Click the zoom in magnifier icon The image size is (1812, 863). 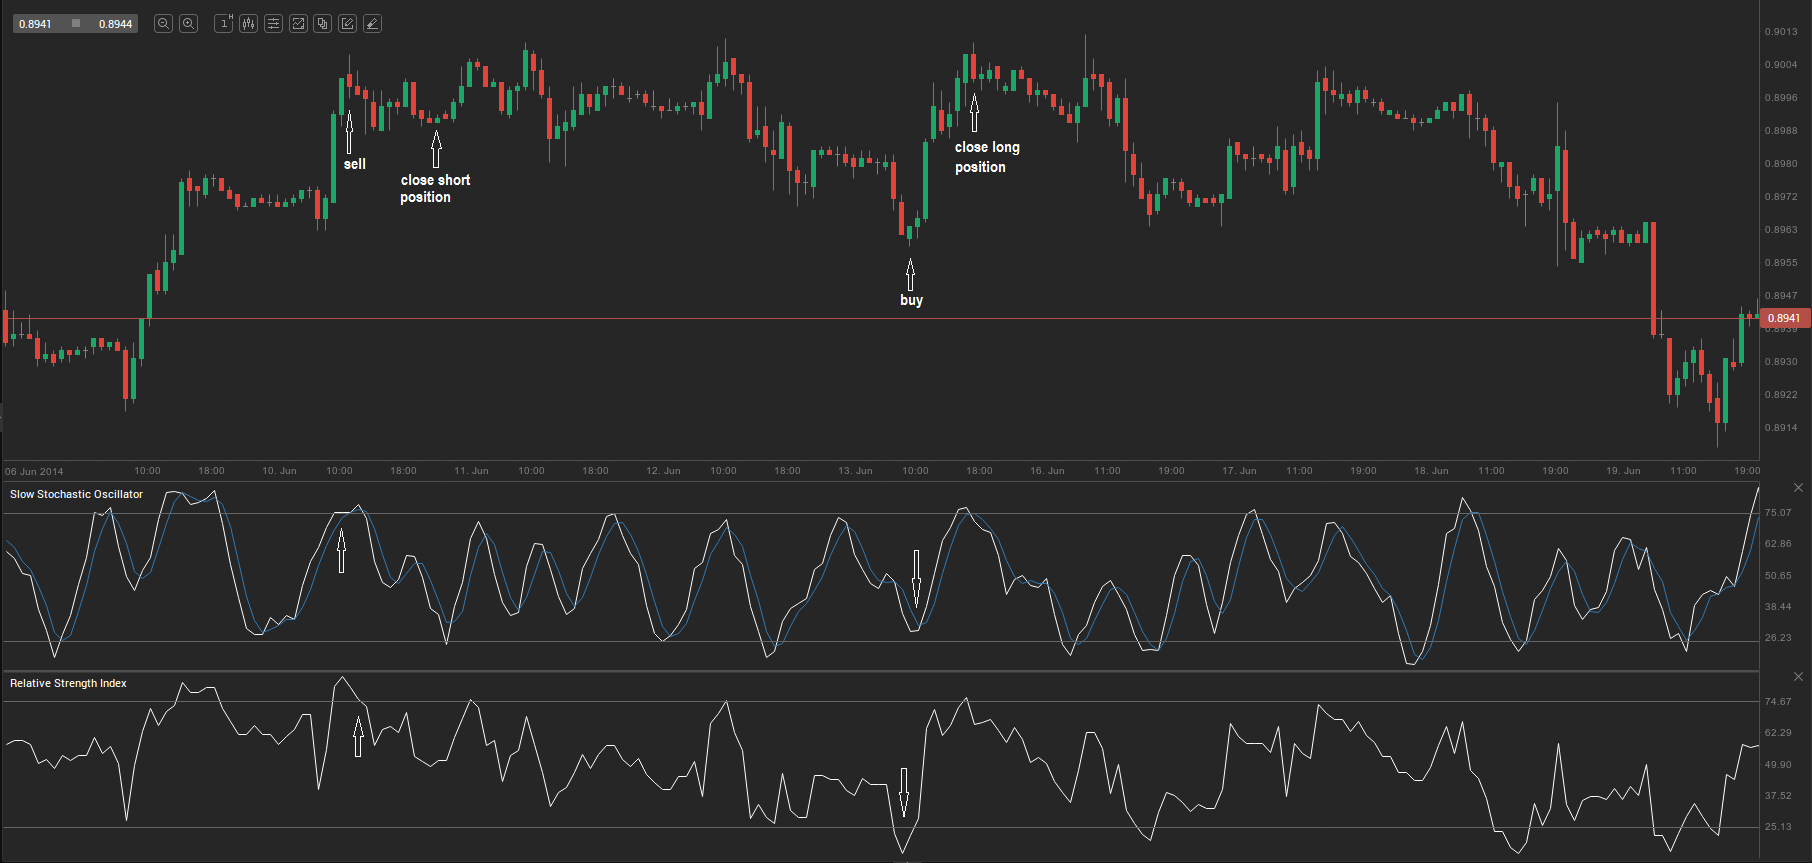pyautogui.click(x=188, y=23)
